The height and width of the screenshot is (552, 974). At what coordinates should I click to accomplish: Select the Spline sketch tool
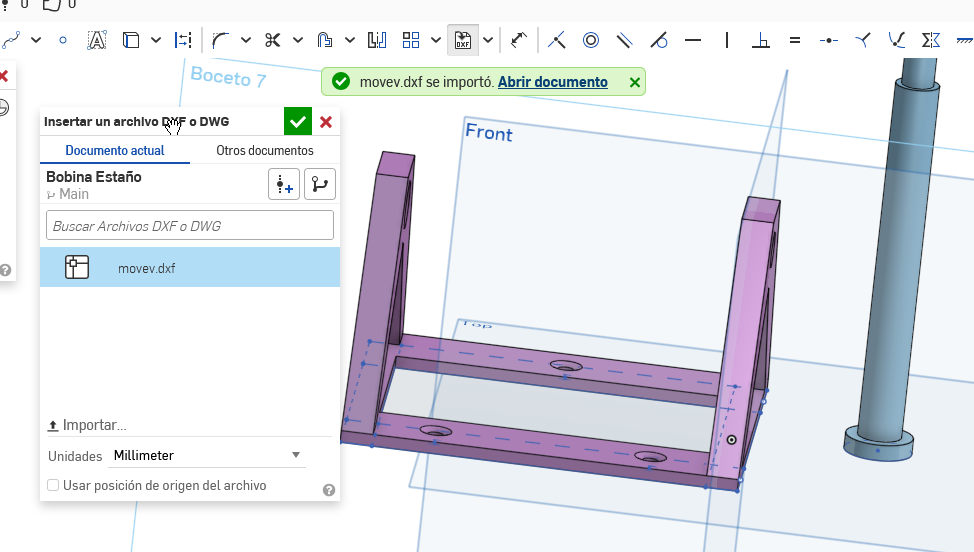pos(11,40)
